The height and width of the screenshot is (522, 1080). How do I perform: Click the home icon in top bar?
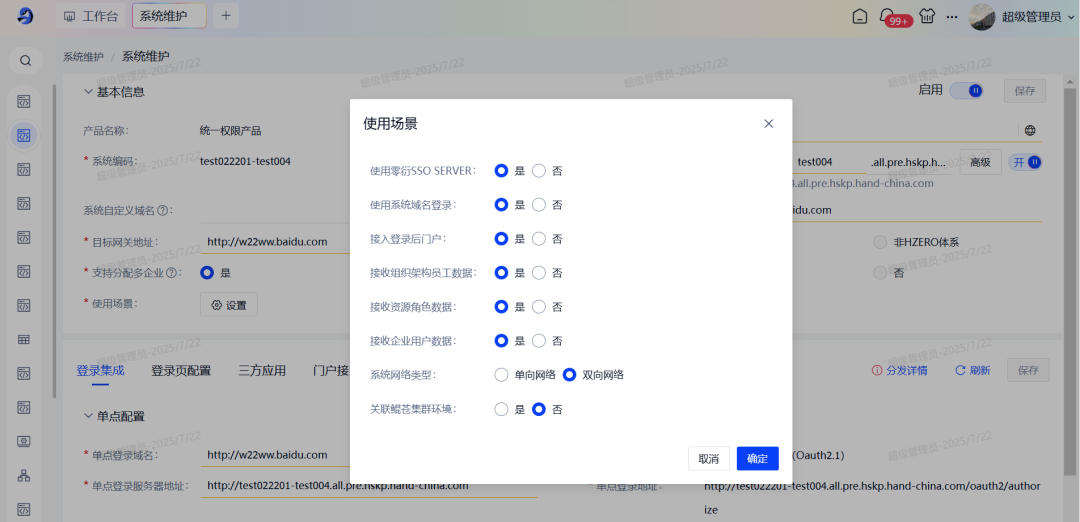coord(860,16)
